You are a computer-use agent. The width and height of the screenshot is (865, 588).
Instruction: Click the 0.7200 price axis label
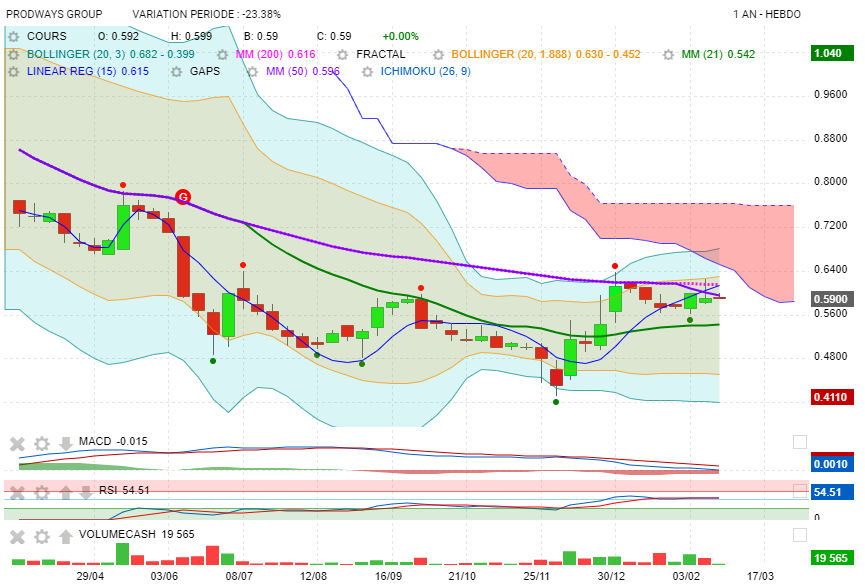[x=831, y=226]
